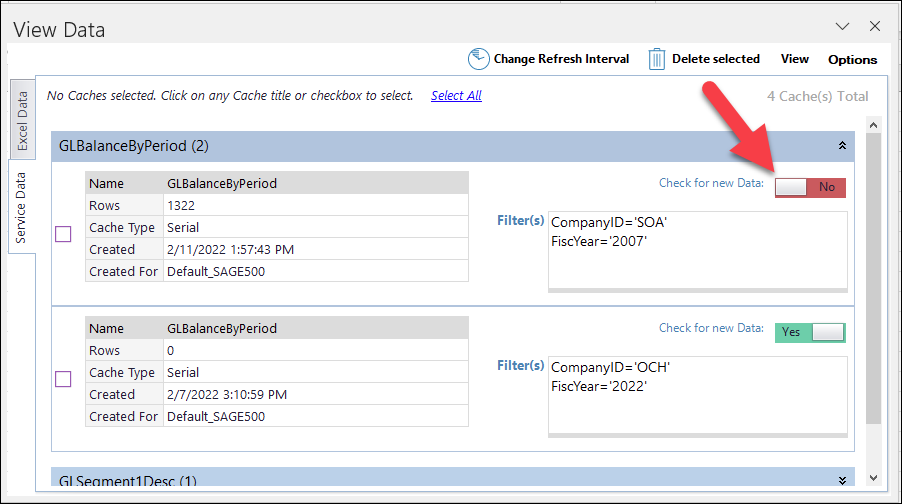Viewport: 902px width, 504px height.
Task: Click the filter box with CompanyID='SOA'
Action: 698,251
